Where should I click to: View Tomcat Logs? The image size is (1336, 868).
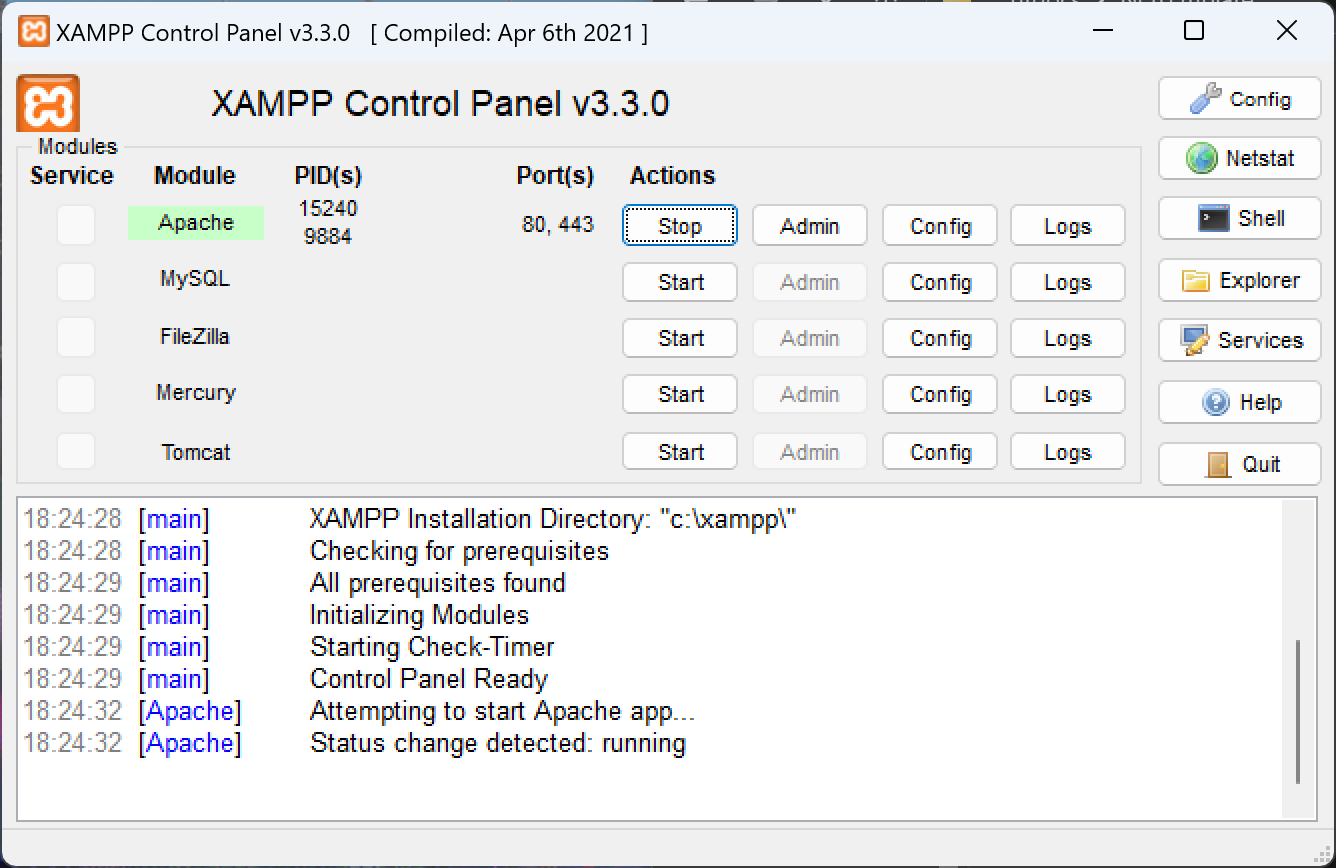point(1067,451)
